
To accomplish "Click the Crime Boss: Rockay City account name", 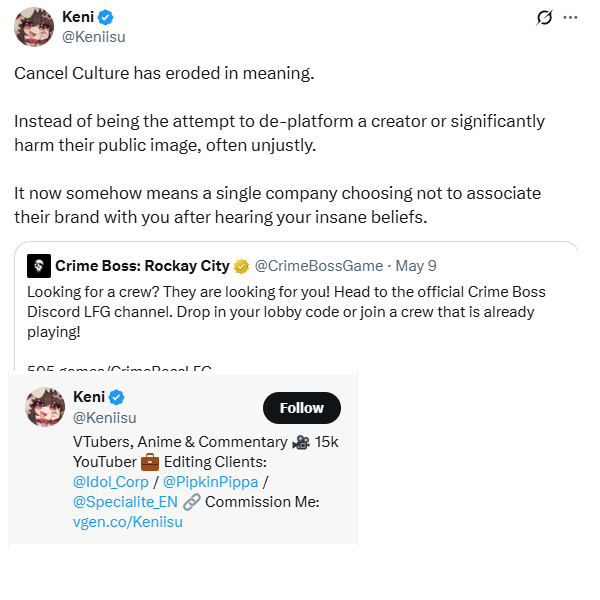I will [x=141, y=266].
